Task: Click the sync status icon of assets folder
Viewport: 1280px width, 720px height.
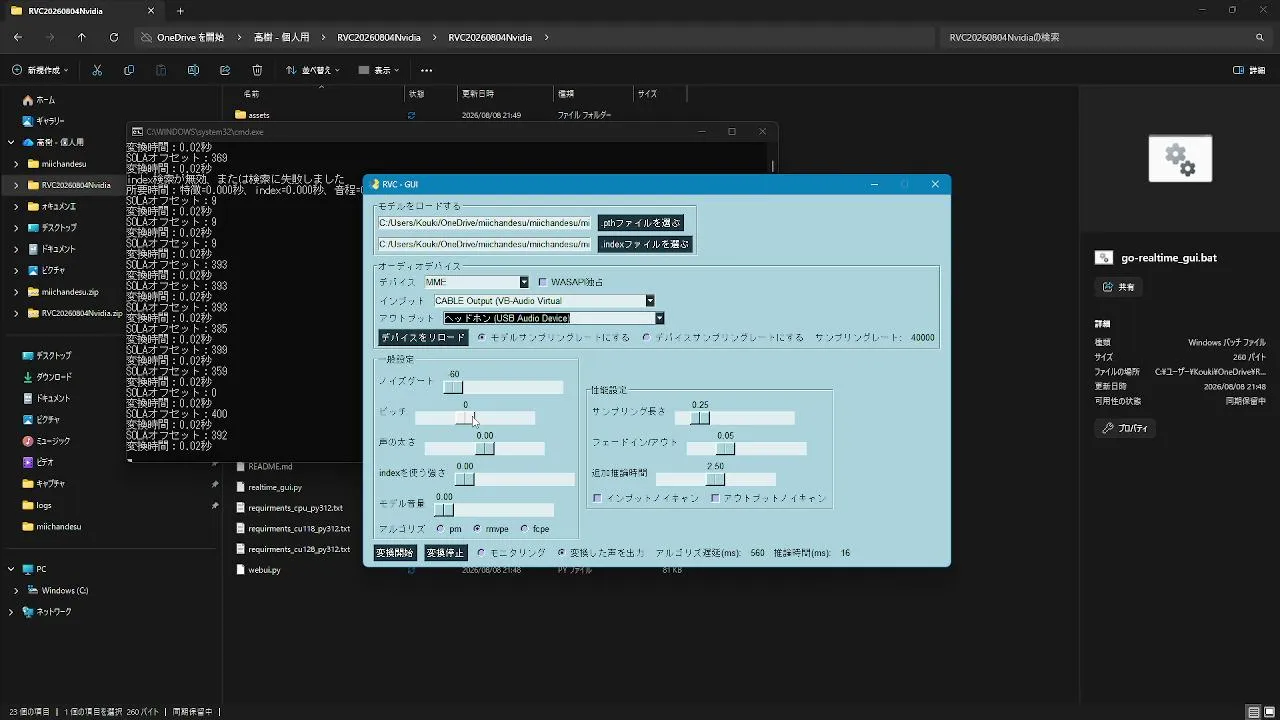Action: 411,115
